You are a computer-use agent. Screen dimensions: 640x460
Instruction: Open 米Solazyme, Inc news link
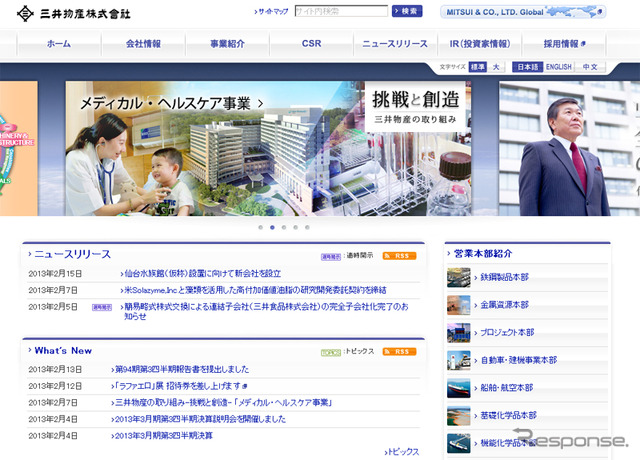tap(253, 290)
